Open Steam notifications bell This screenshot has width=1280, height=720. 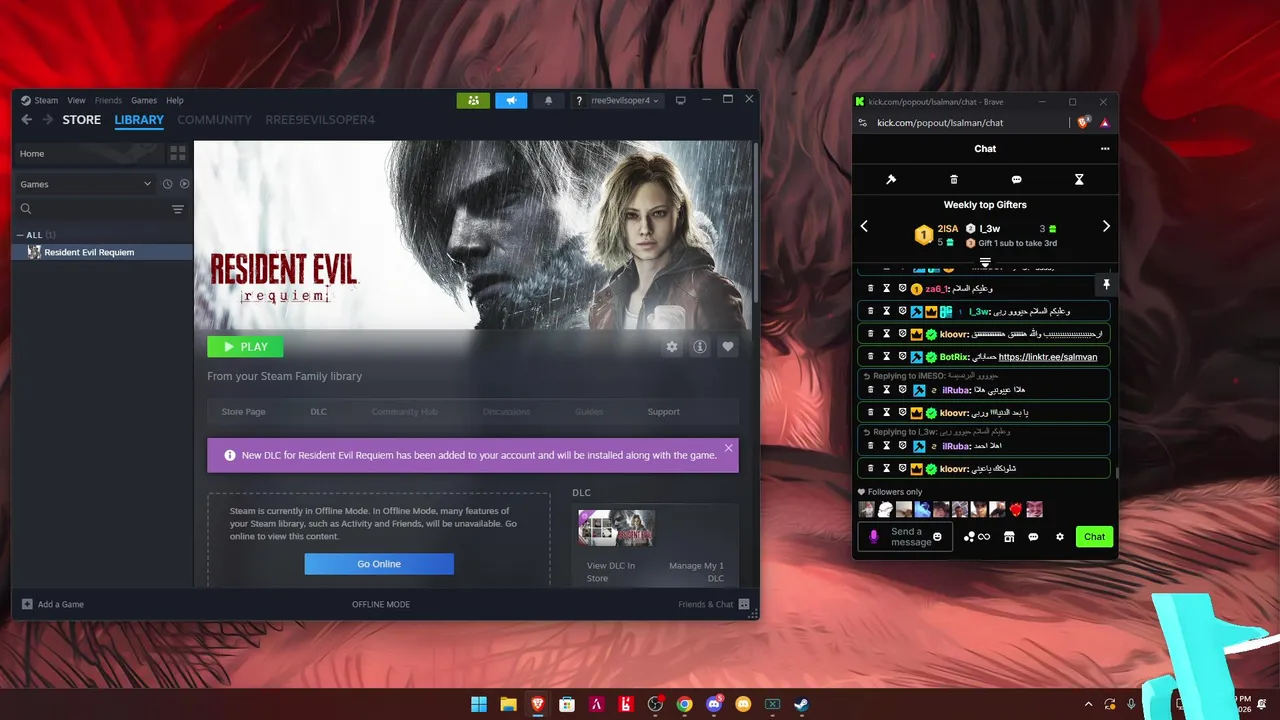coord(548,100)
